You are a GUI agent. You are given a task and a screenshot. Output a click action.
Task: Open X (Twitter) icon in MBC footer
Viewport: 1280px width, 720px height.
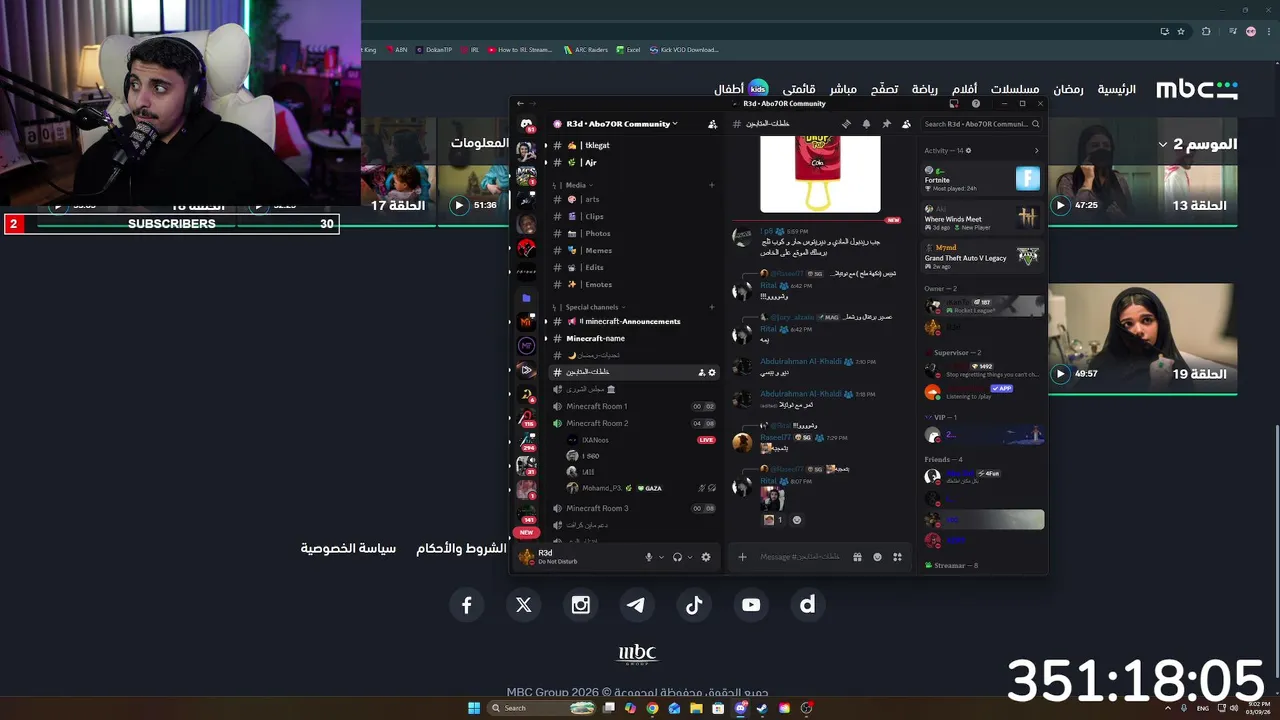523,604
